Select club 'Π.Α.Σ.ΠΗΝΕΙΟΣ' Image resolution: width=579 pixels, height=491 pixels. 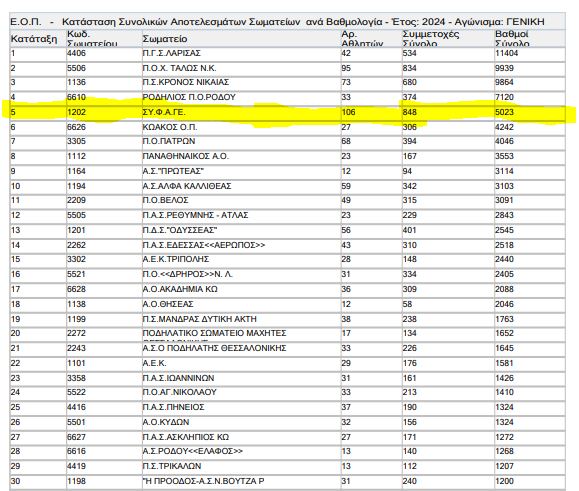(x=174, y=408)
